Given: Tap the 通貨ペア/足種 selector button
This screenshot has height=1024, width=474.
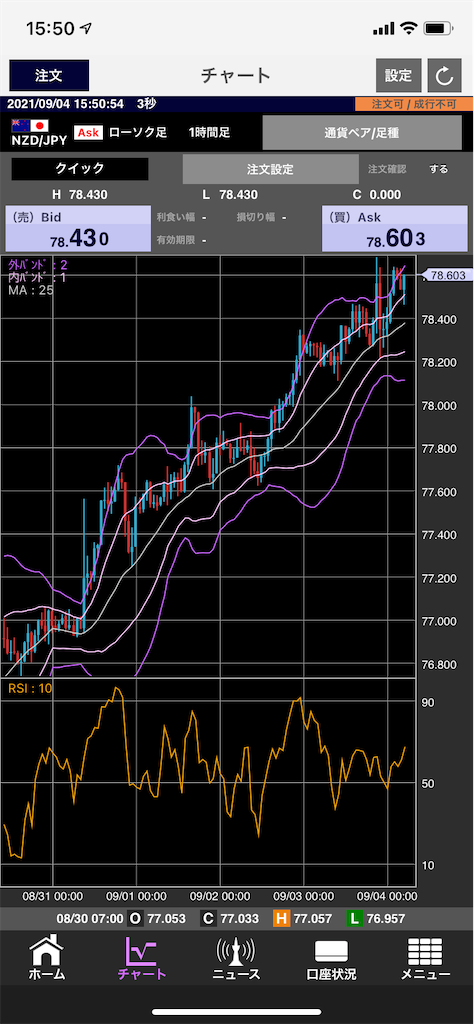Looking at the screenshot, I should tap(362, 133).
